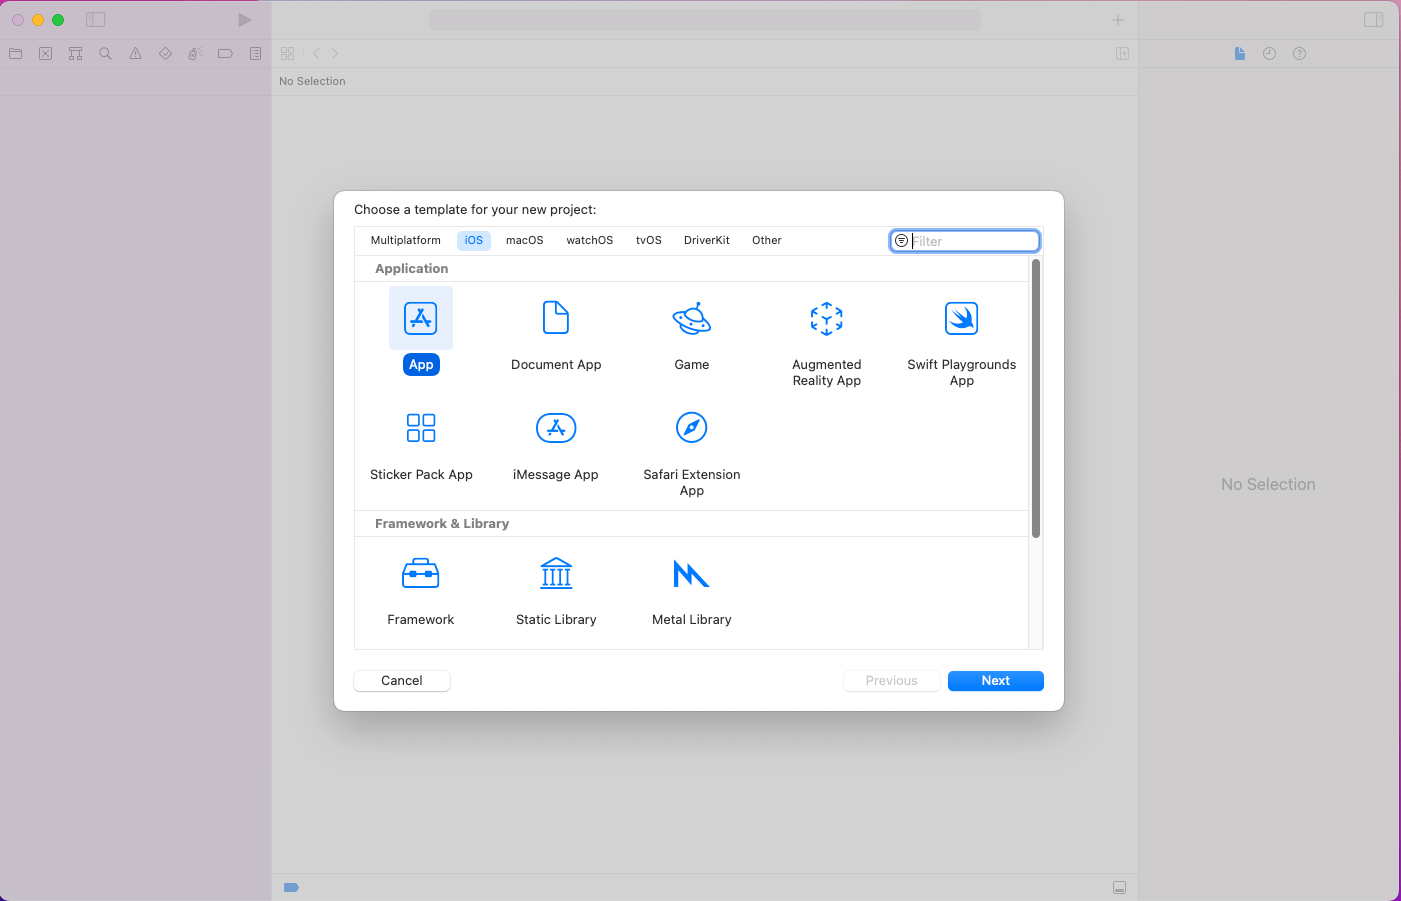Click the Cancel button
This screenshot has height=901, width=1401.
402,681
